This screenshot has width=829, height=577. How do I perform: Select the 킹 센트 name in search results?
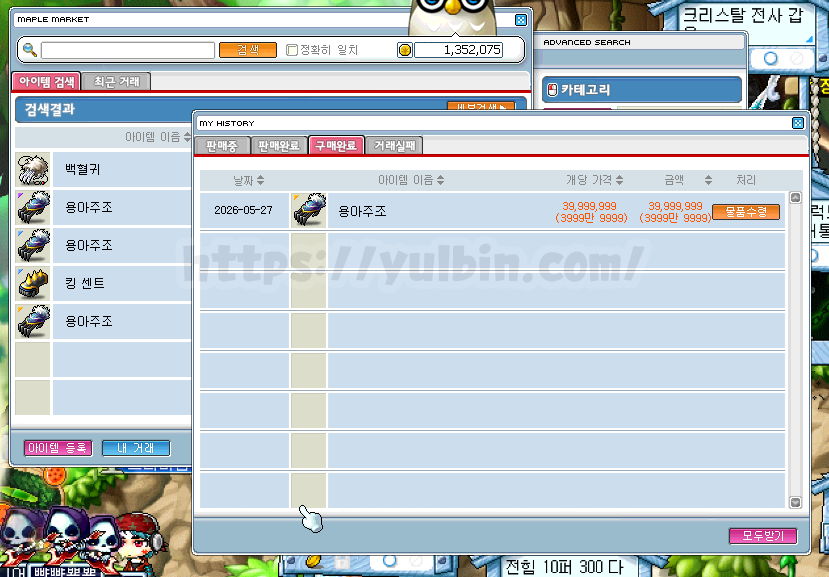tap(85, 283)
